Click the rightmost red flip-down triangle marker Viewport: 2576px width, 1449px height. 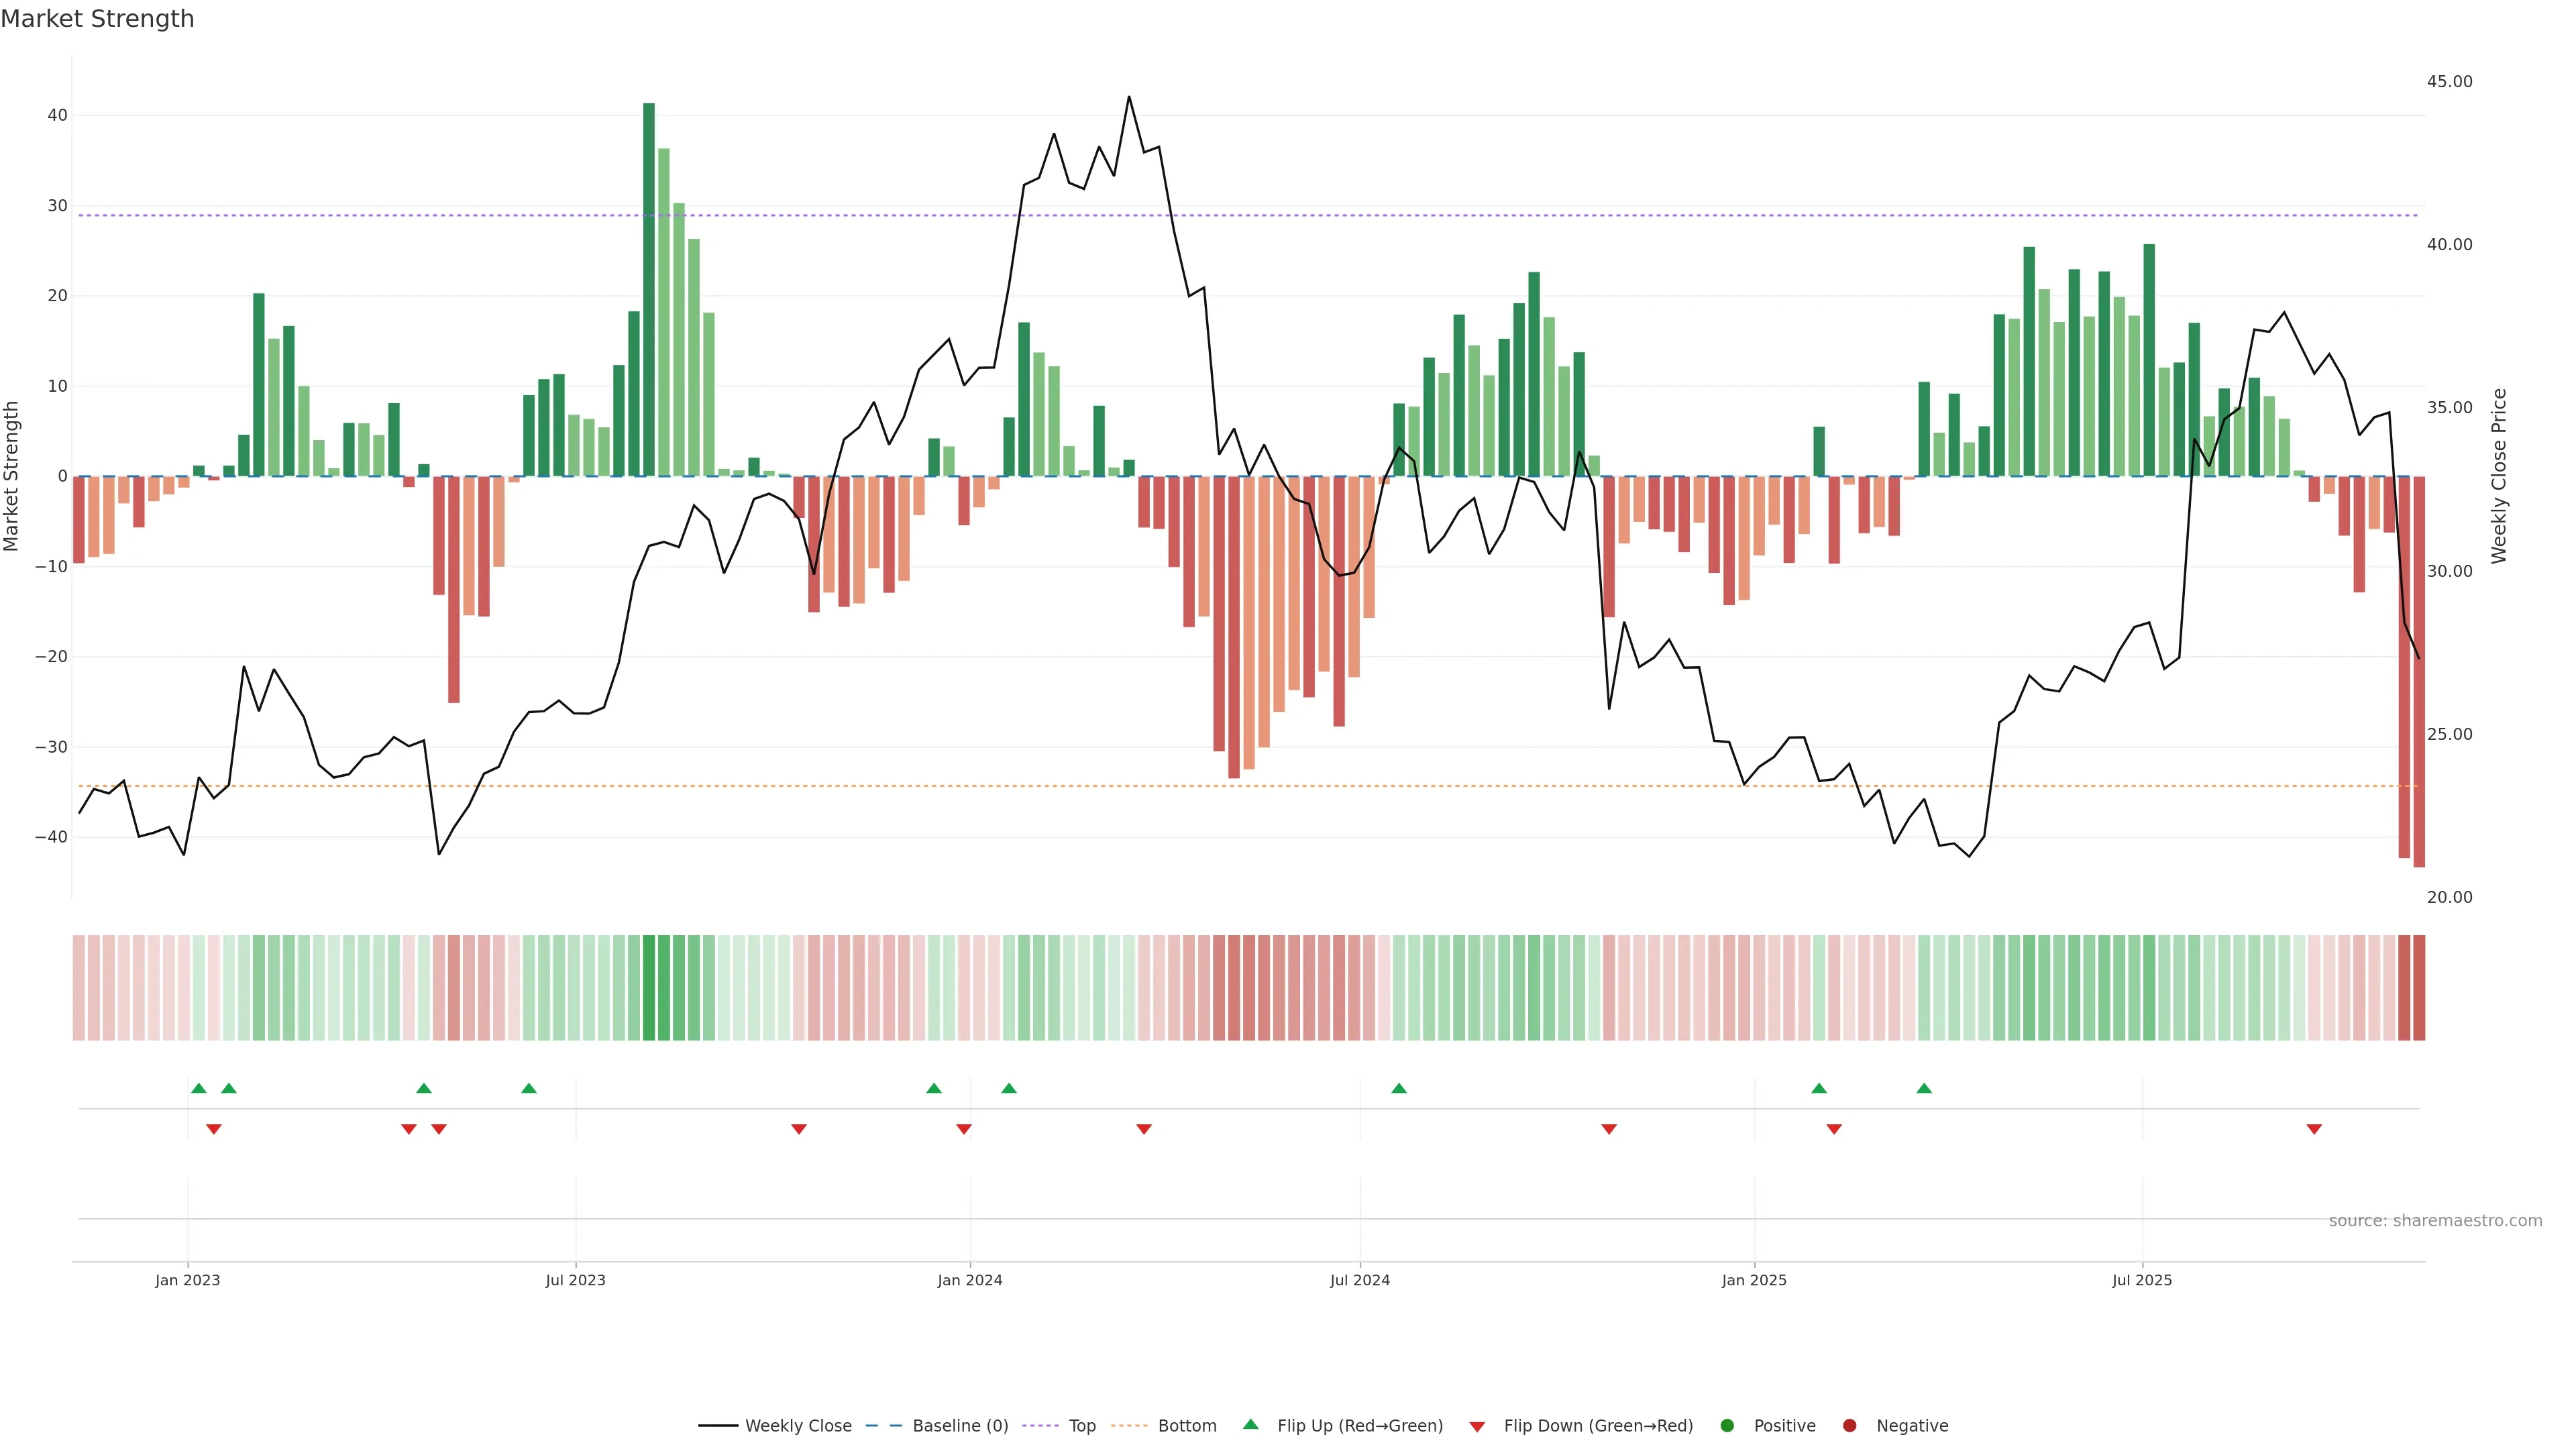[x=2314, y=1129]
